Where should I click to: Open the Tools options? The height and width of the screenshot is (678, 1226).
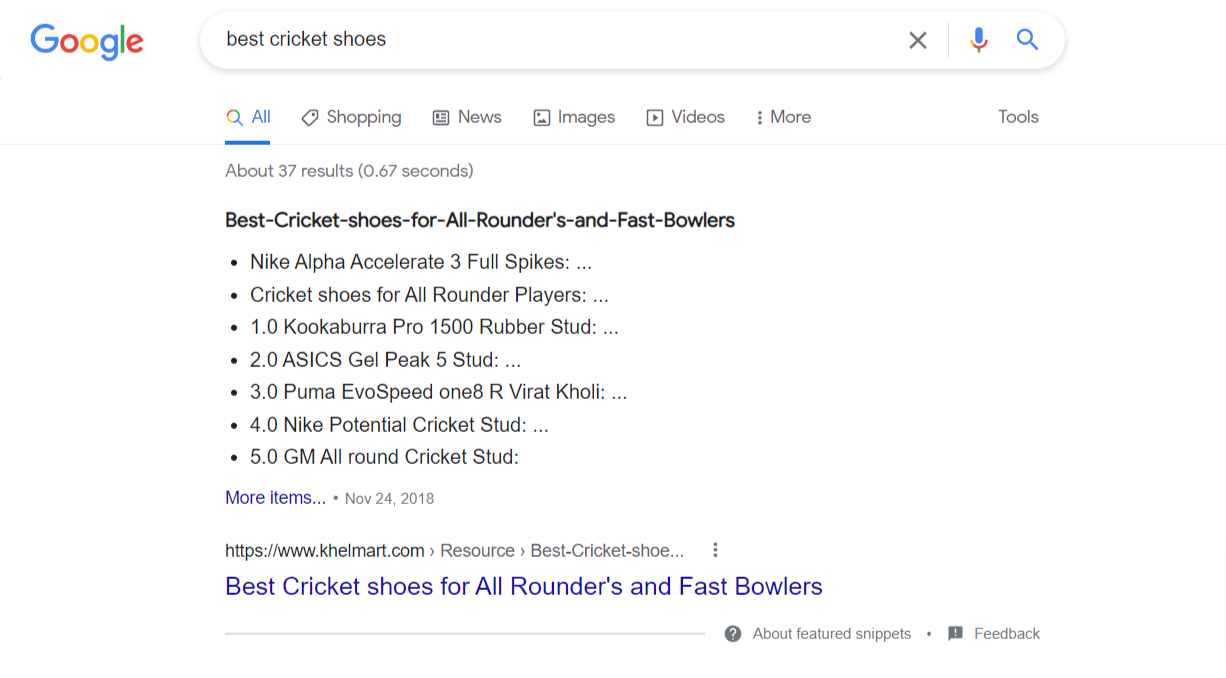coord(1018,117)
